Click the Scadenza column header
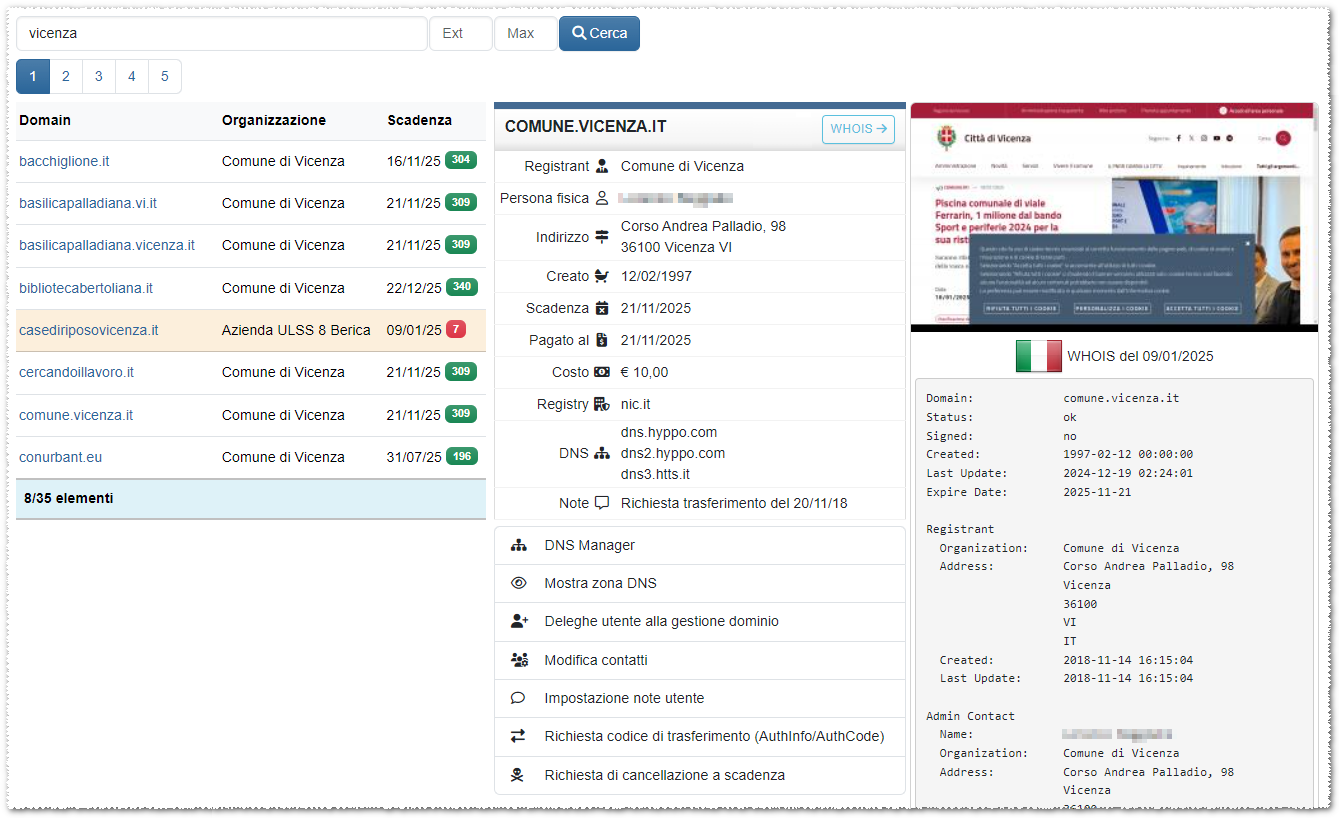 420,120
